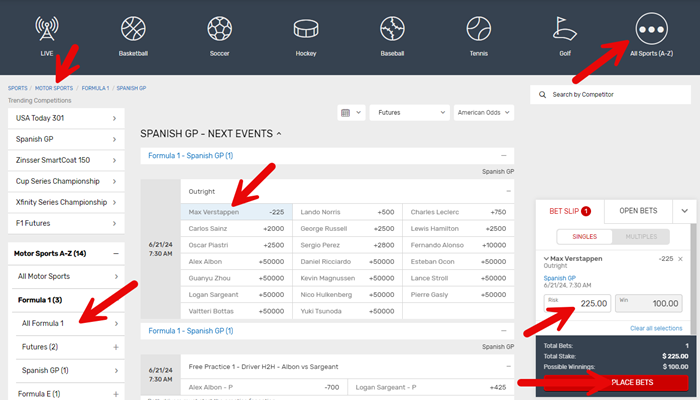Collapse the Motor Sports A-Z section

115,254
